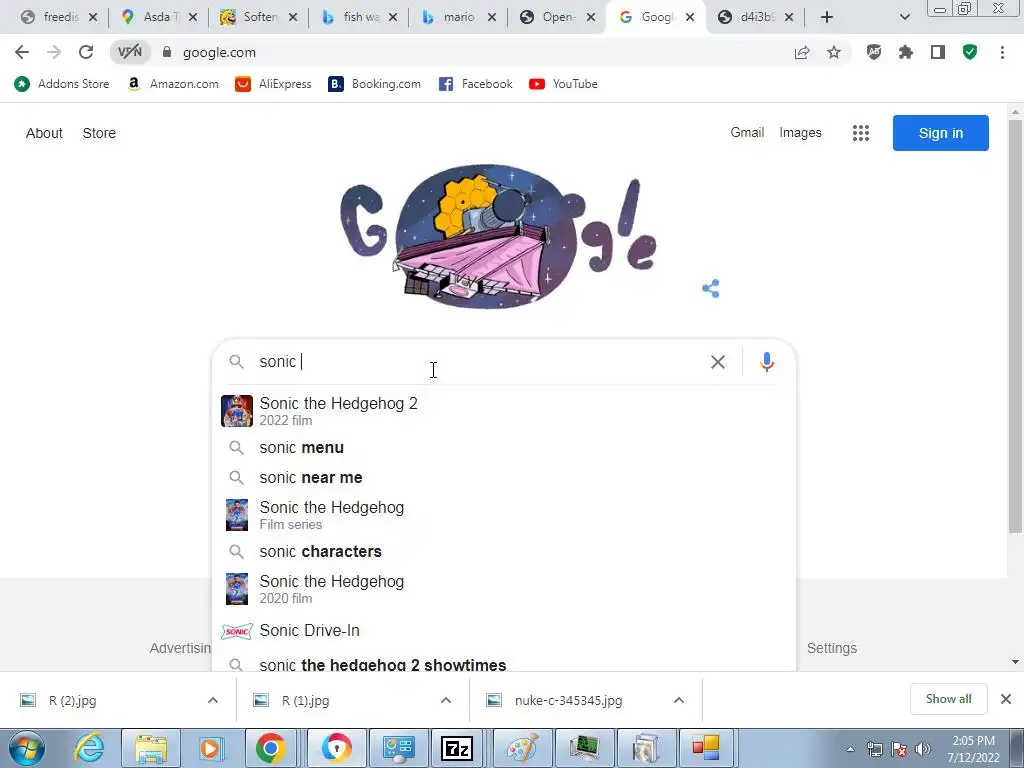This screenshot has height=768, width=1024.
Task: Select the Sonic Drive-In suggestion
Action: pyautogui.click(x=503, y=631)
